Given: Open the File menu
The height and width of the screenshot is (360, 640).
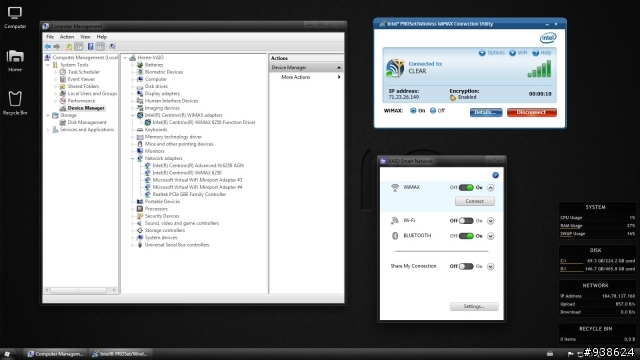Looking at the screenshot, I should pyautogui.click(x=50, y=37).
